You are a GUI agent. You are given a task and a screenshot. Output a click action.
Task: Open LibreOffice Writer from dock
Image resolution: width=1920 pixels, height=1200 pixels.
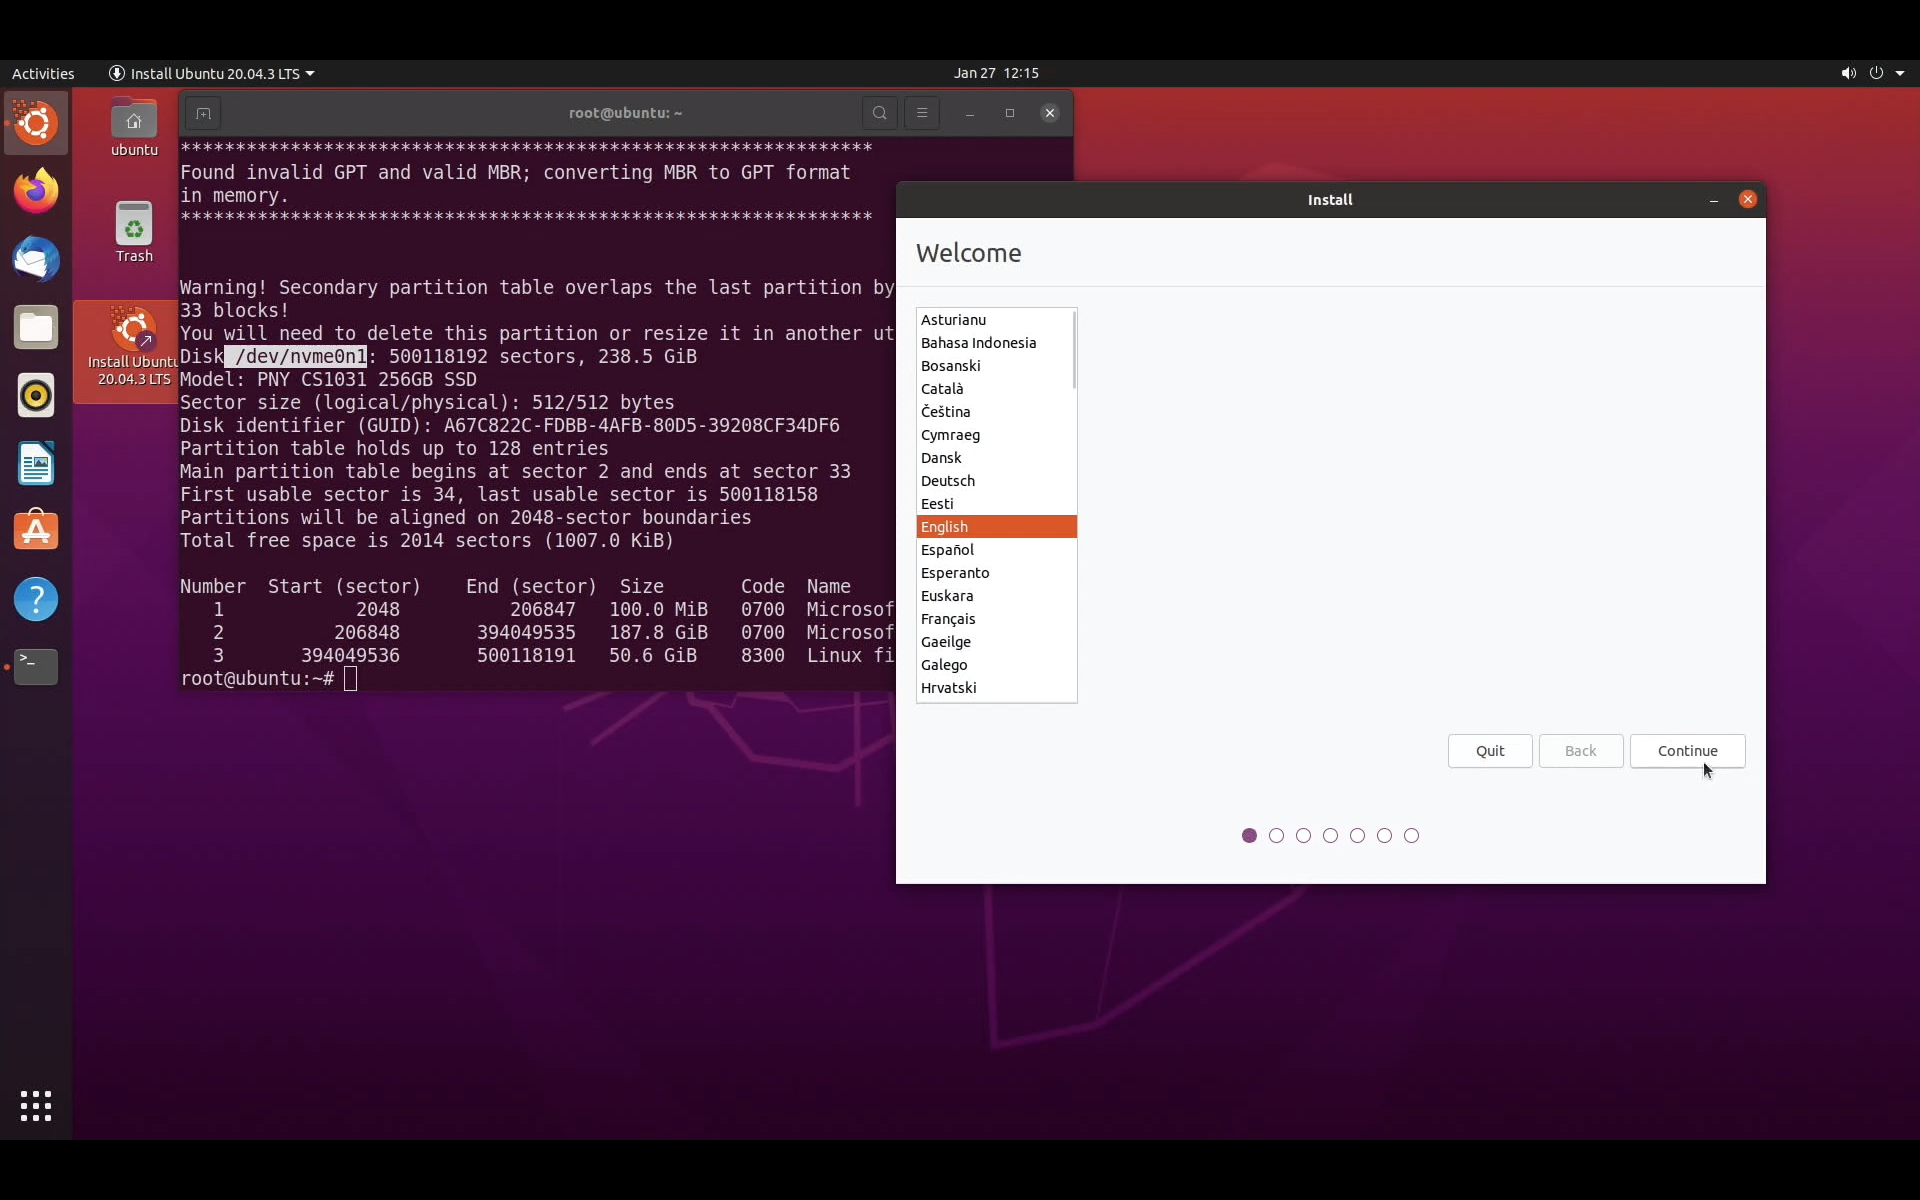[x=36, y=463]
